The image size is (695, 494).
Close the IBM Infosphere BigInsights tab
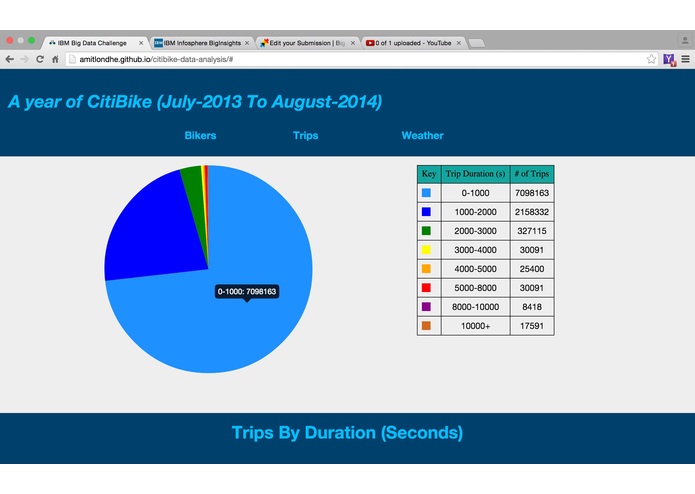tap(247, 43)
